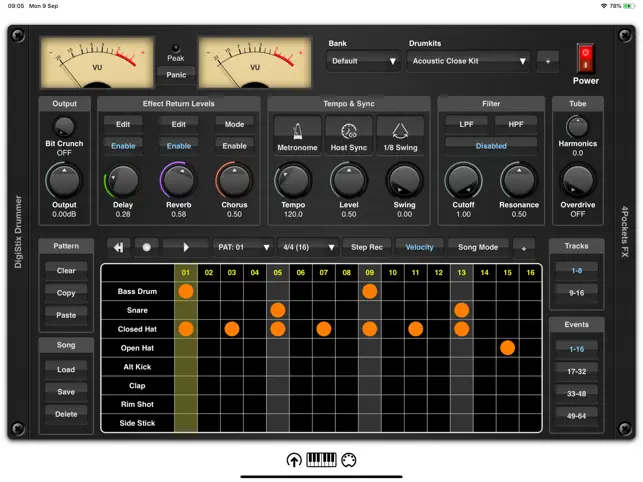
Task: Click the record button
Action: coord(146,247)
